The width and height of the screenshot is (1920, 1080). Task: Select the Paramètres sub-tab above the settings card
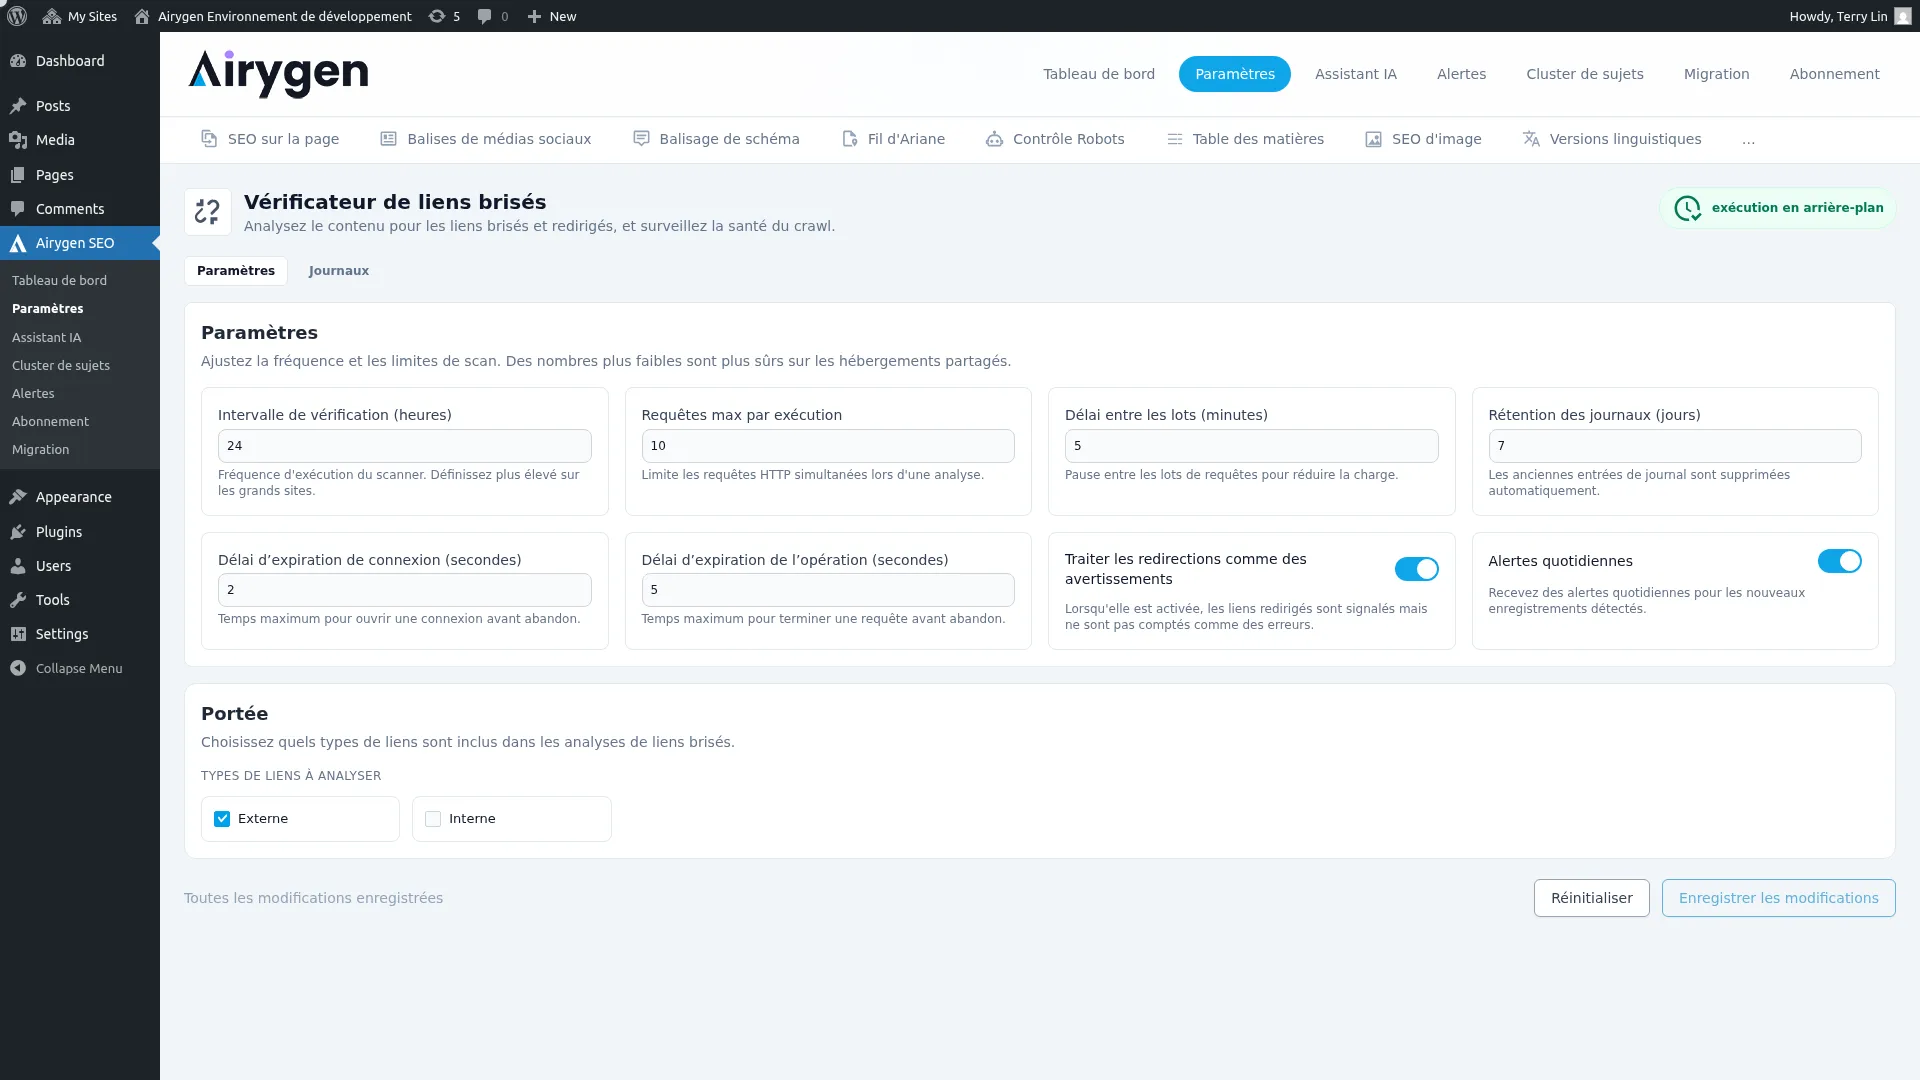click(x=236, y=271)
